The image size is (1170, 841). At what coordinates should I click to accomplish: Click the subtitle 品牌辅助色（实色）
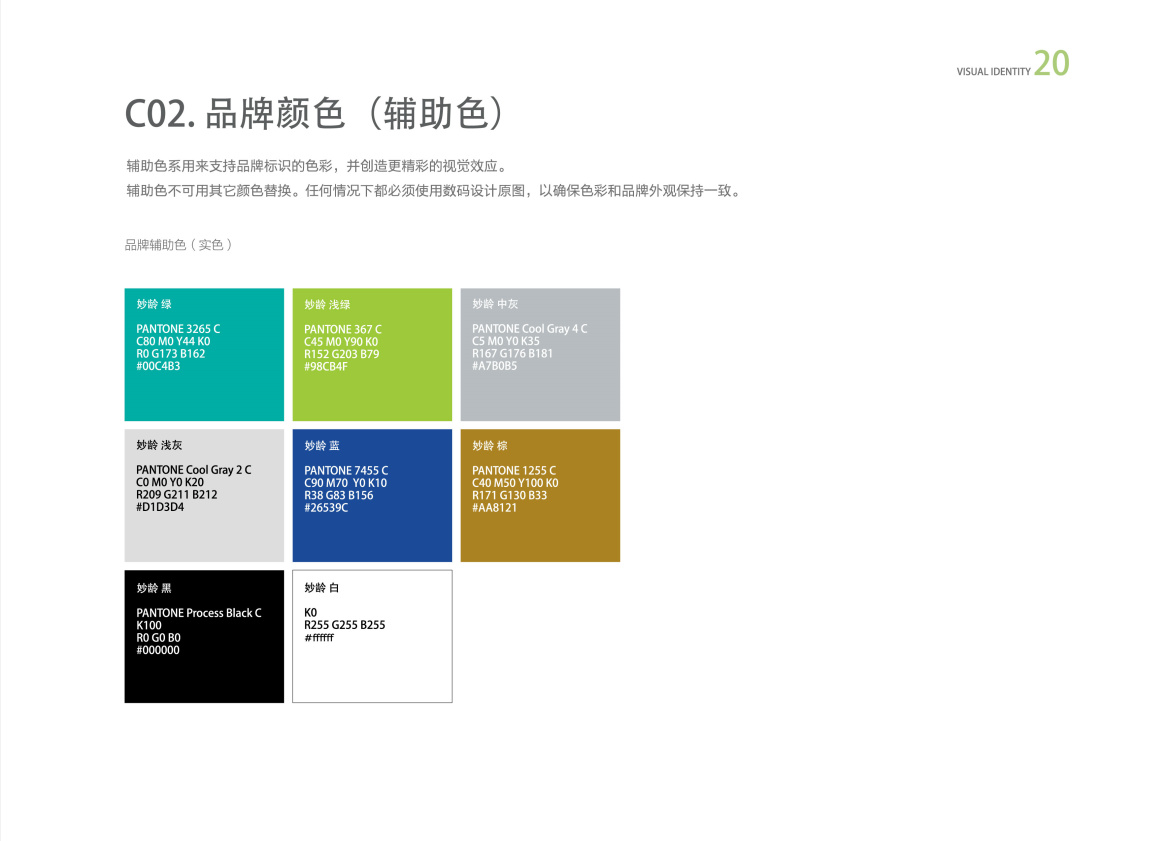178,245
